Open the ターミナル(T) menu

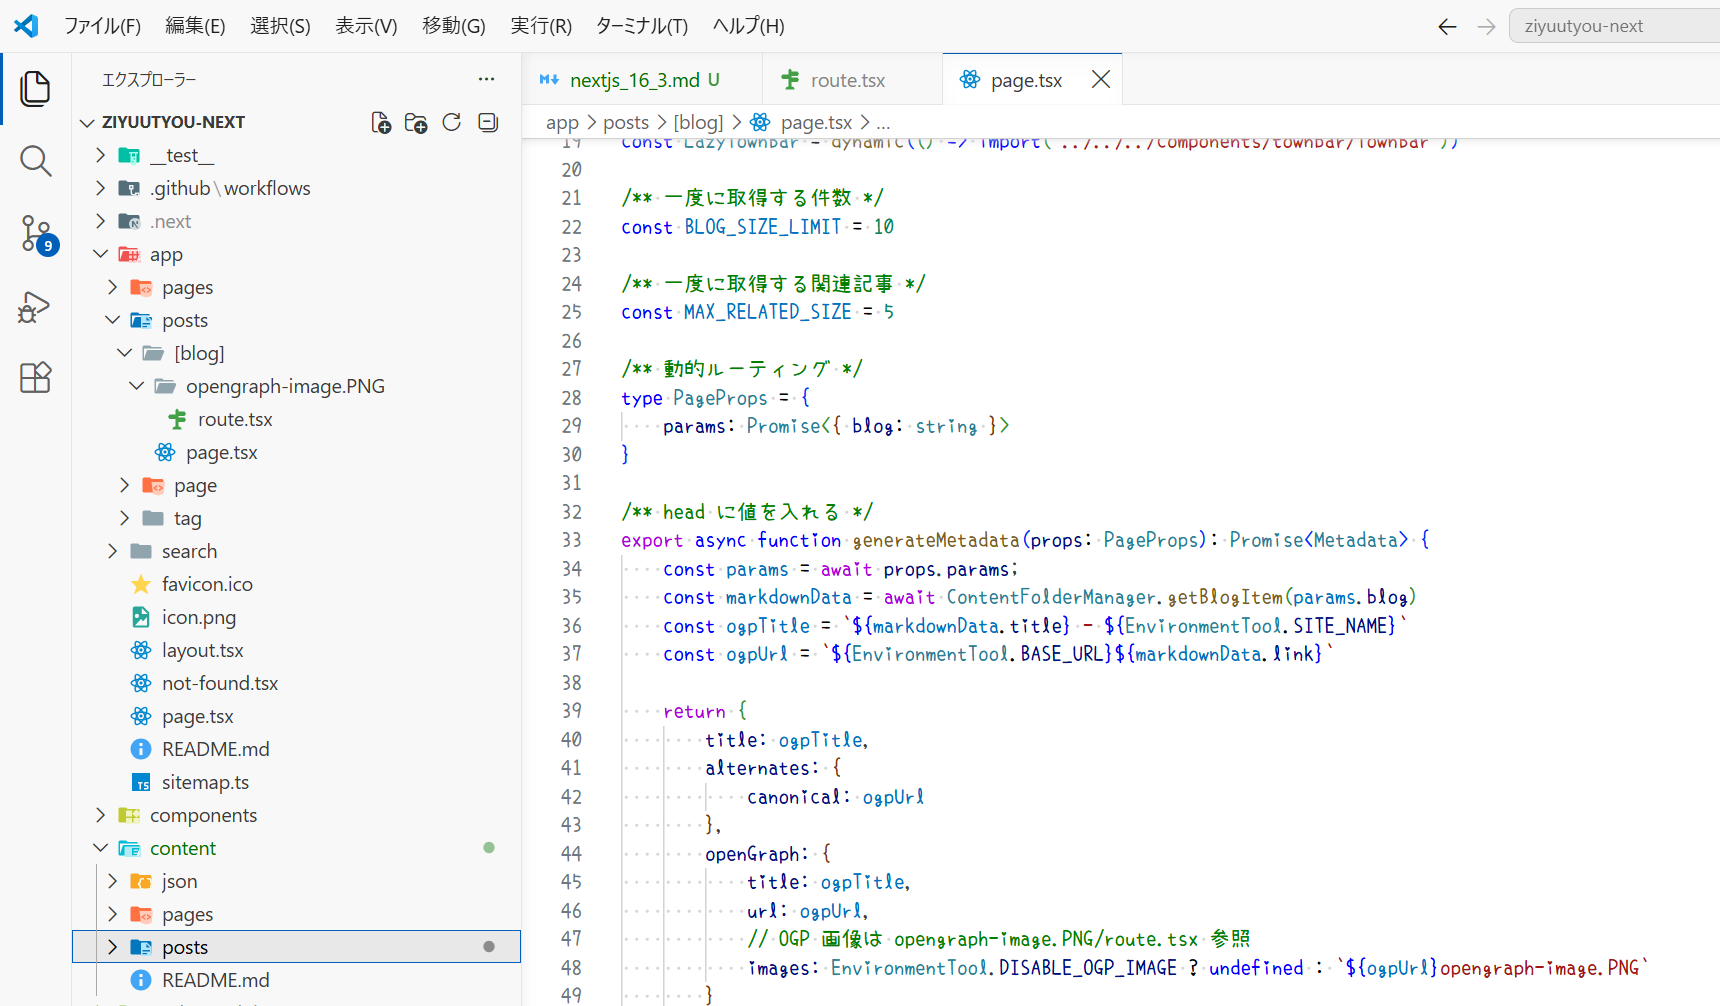click(x=642, y=26)
